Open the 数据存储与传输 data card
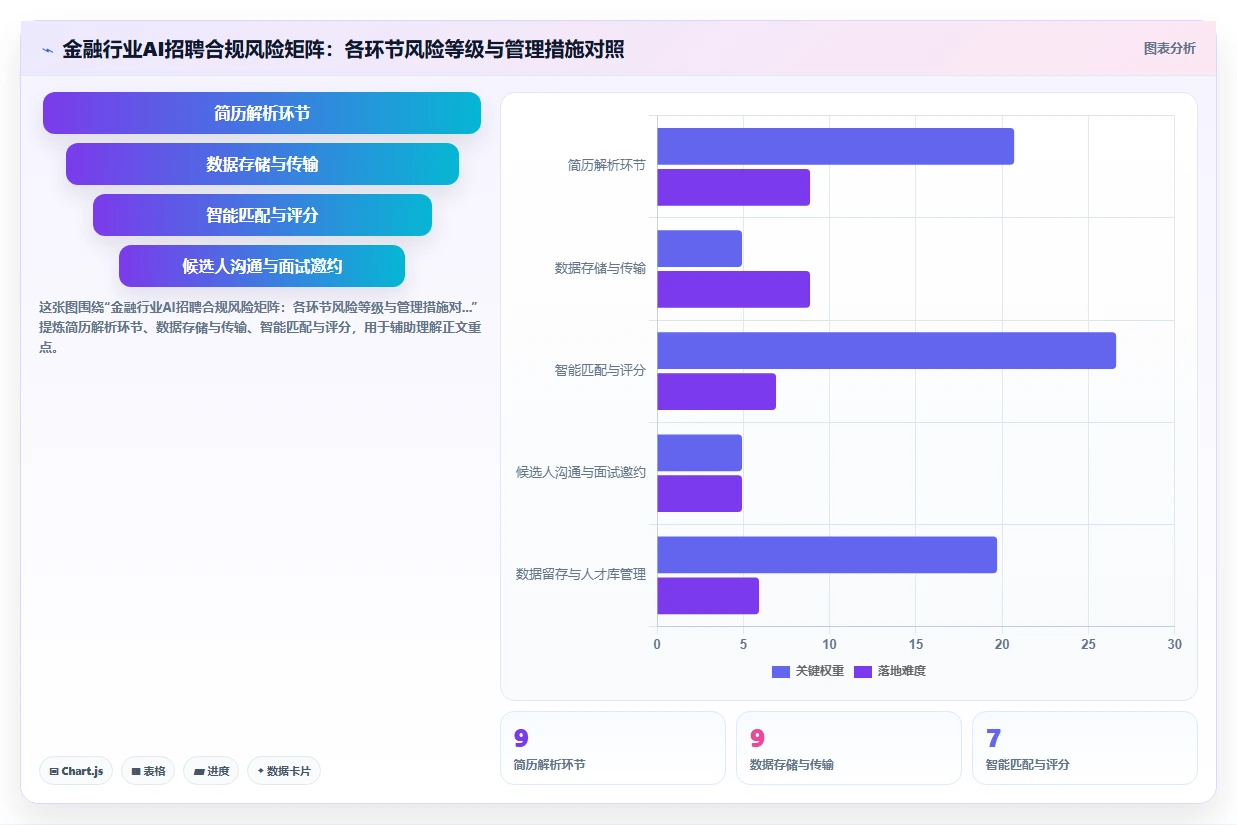This screenshot has width=1237, height=825. coord(849,748)
